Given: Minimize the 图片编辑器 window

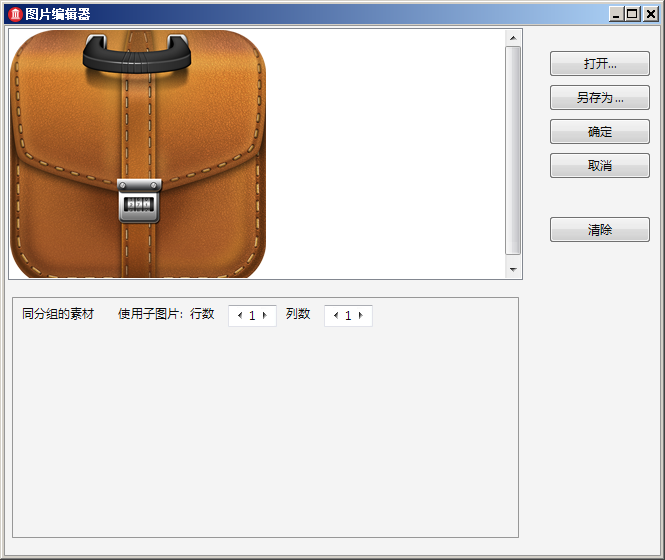Looking at the screenshot, I should pos(615,14).
